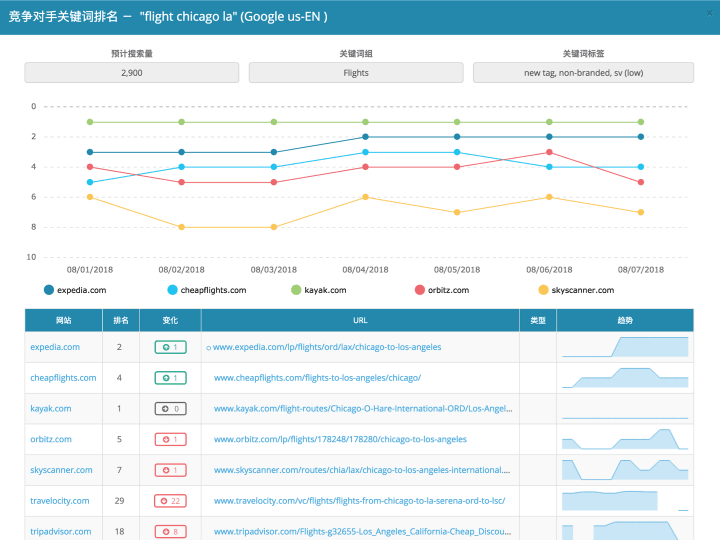Click skyscanner.com data point on 08/07/2018
The image size is (720, 540).
(x=641, y=212)
